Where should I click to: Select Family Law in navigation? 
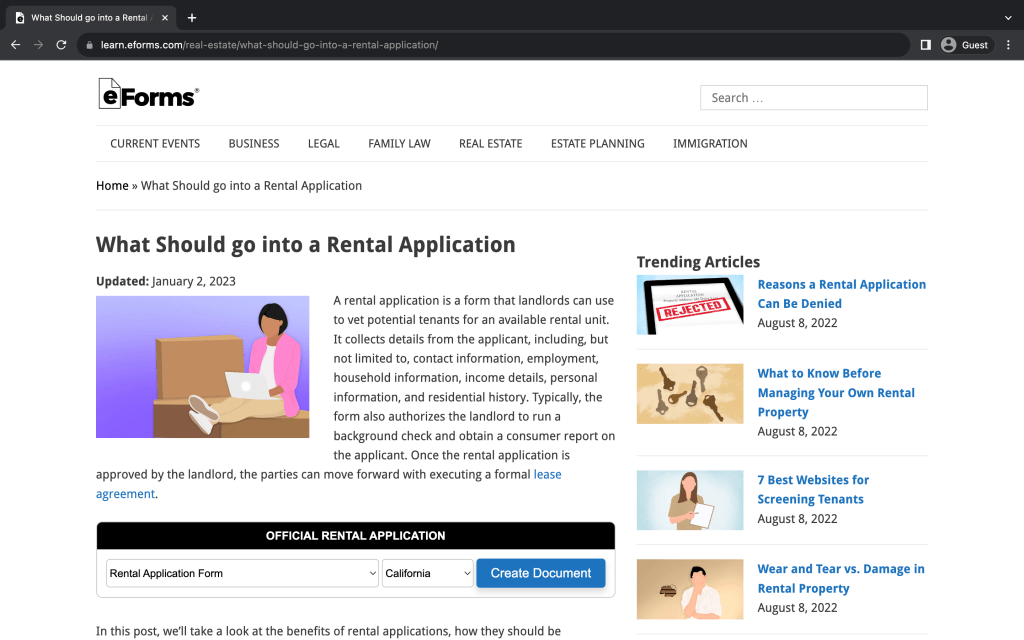[399, 143]
